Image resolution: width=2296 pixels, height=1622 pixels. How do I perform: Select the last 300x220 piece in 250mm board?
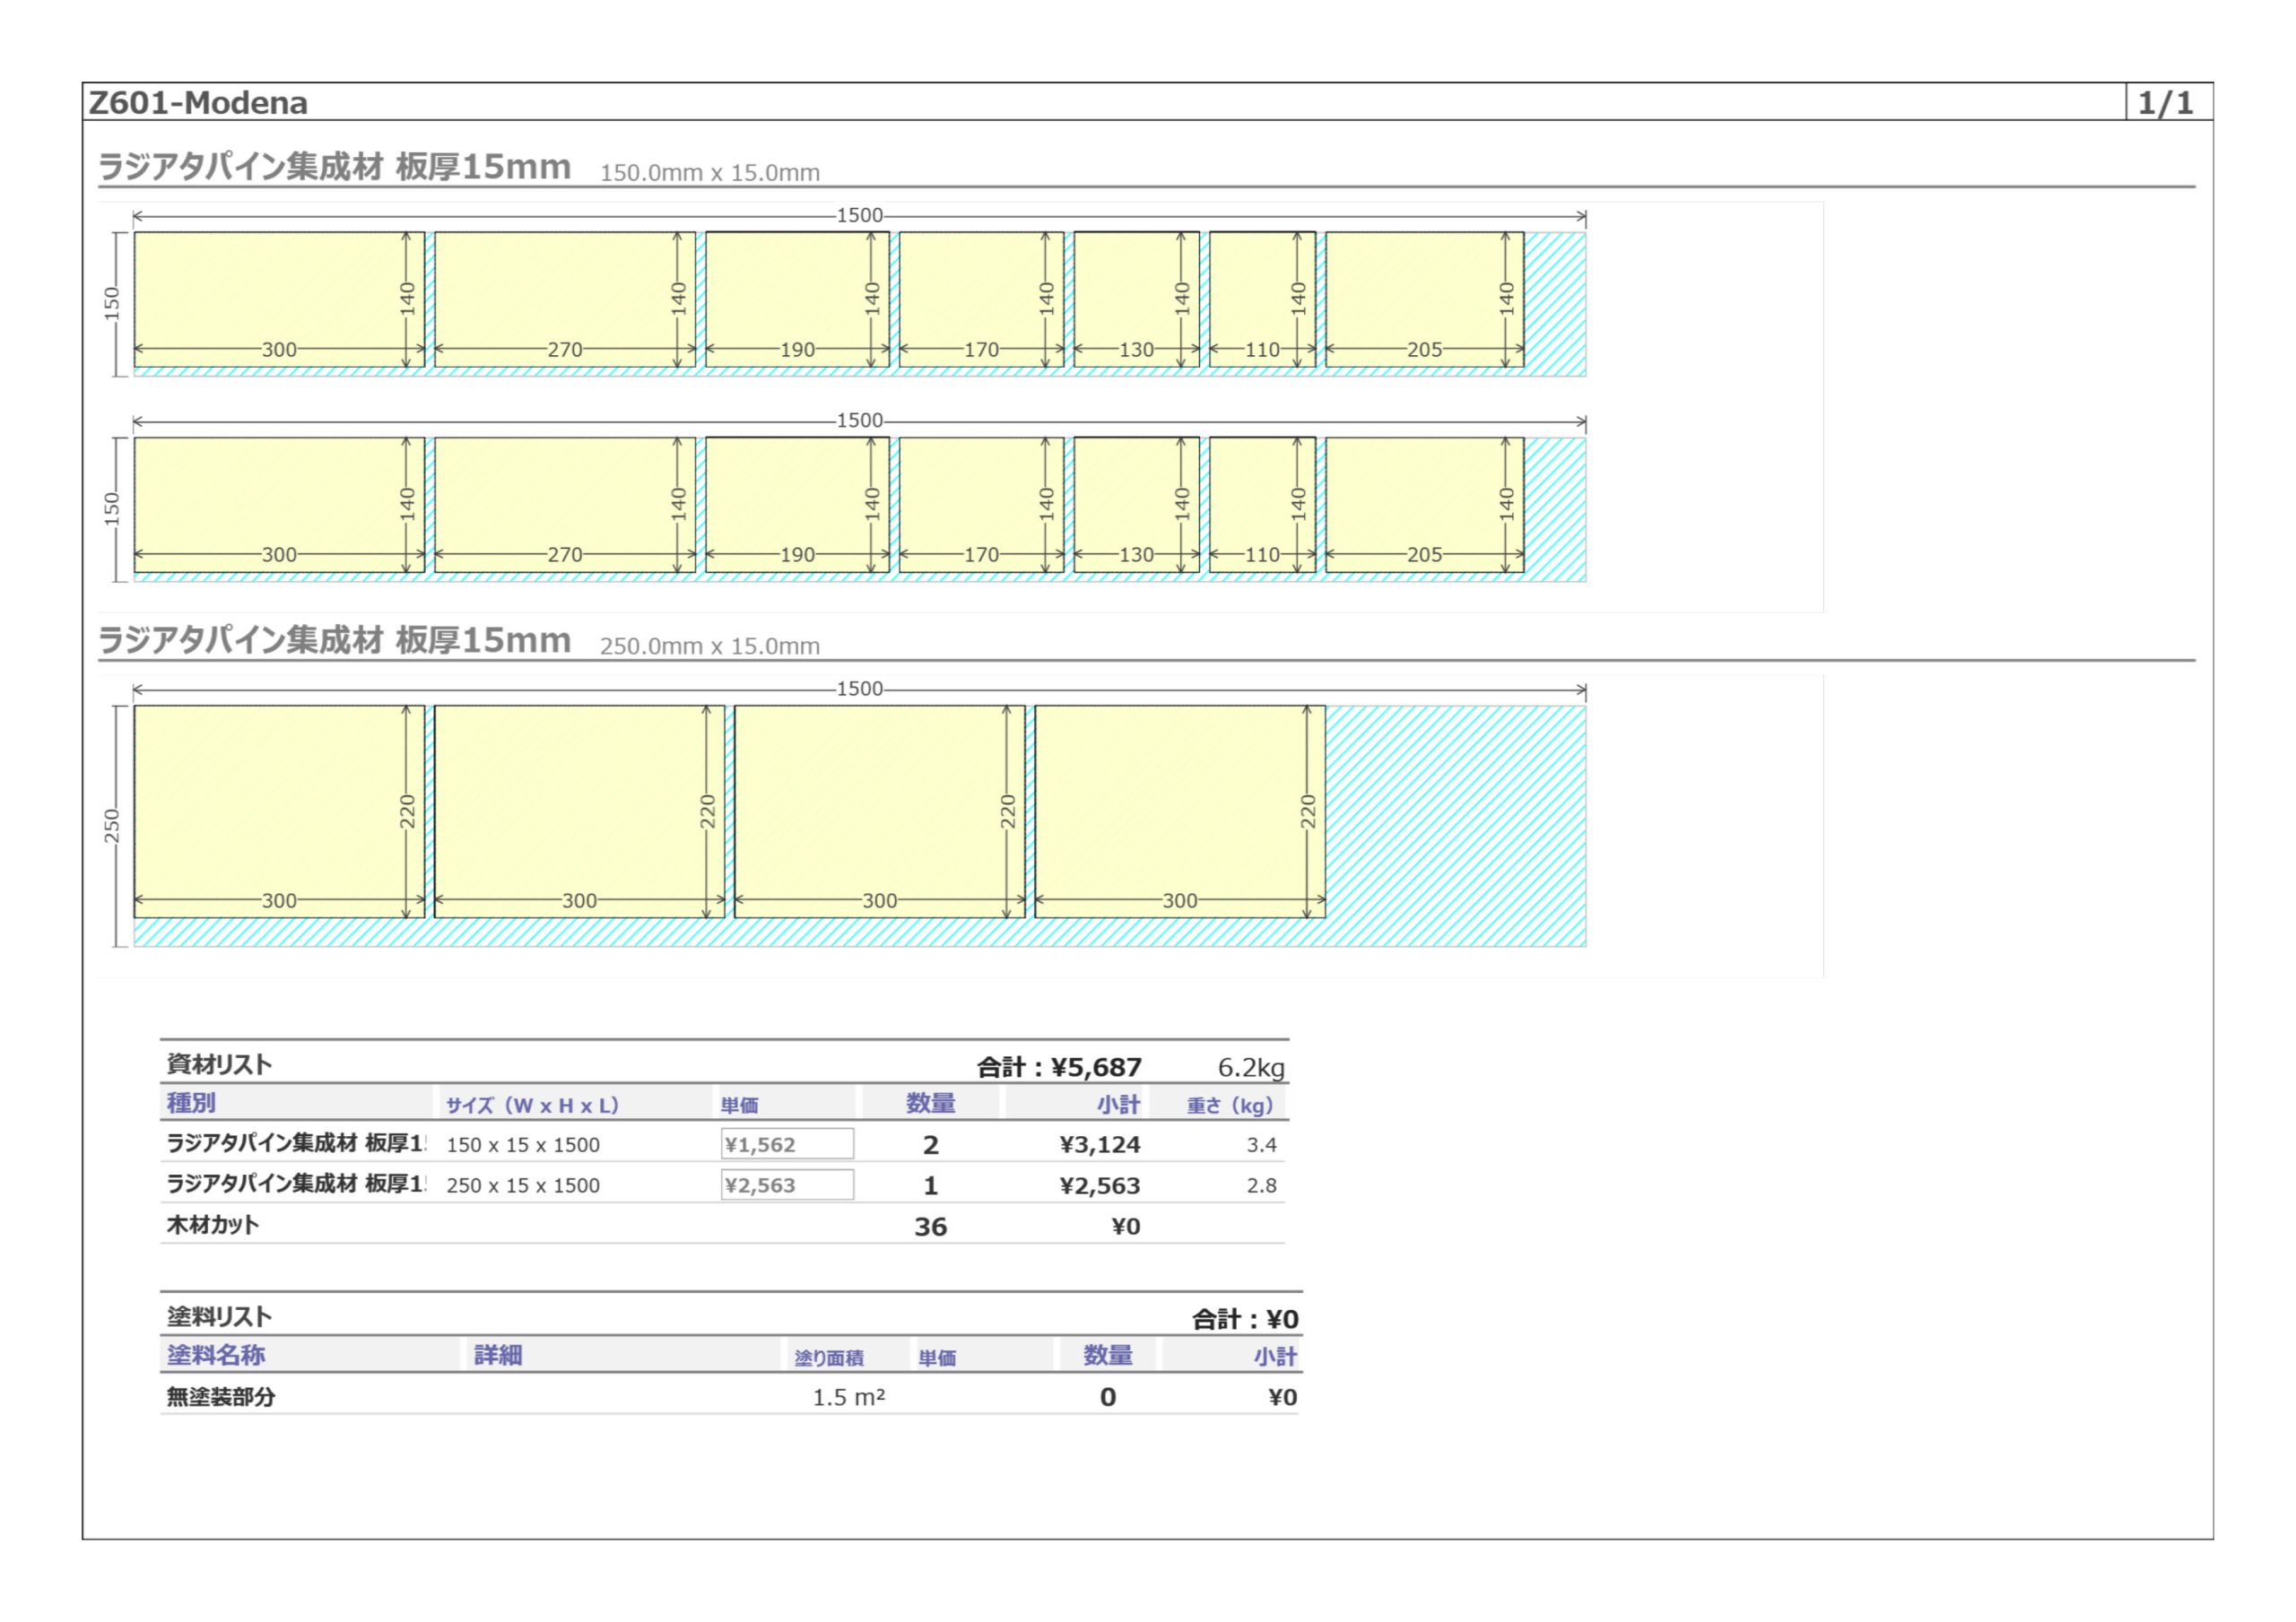(1180, 812)
